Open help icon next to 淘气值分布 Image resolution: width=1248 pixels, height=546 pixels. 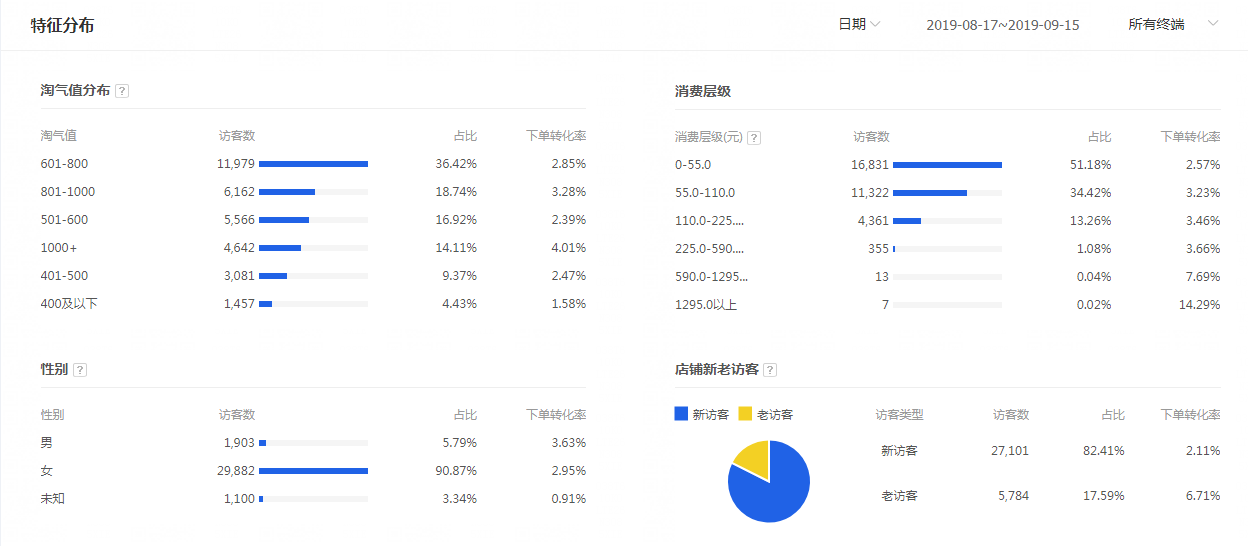122,91
